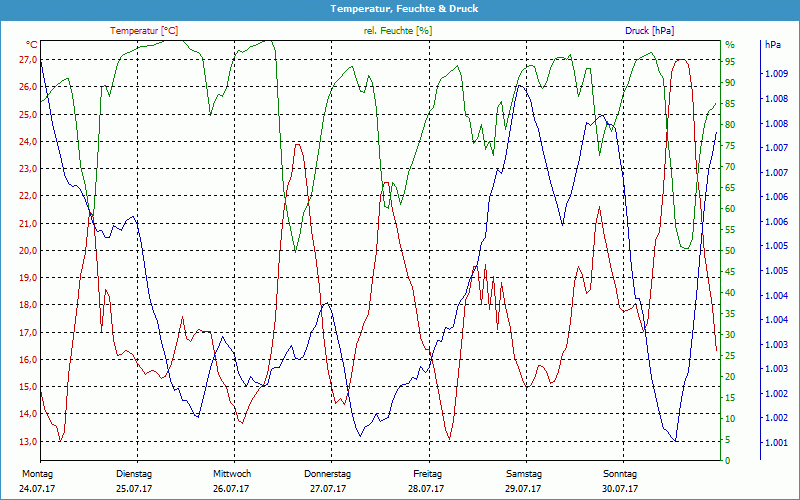Click green humidity axis value 10
Screen dimensions: 800x500
pyautogui.click(x=730, y=419)
